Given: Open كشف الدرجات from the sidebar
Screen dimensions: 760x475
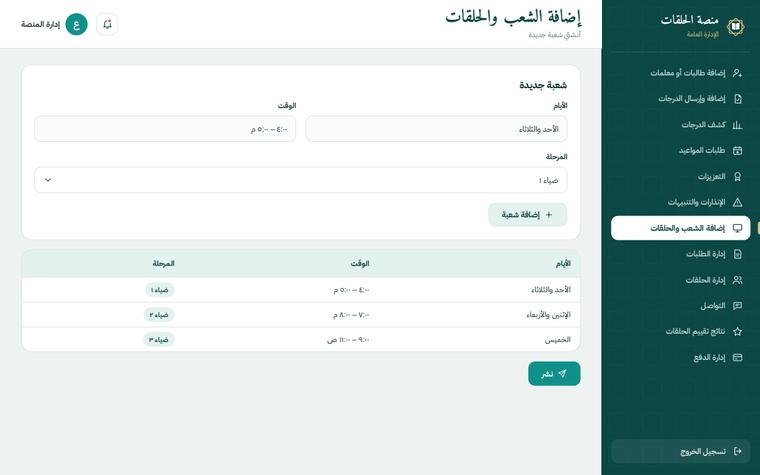Looking at the screenshot, I should (681, 125).
